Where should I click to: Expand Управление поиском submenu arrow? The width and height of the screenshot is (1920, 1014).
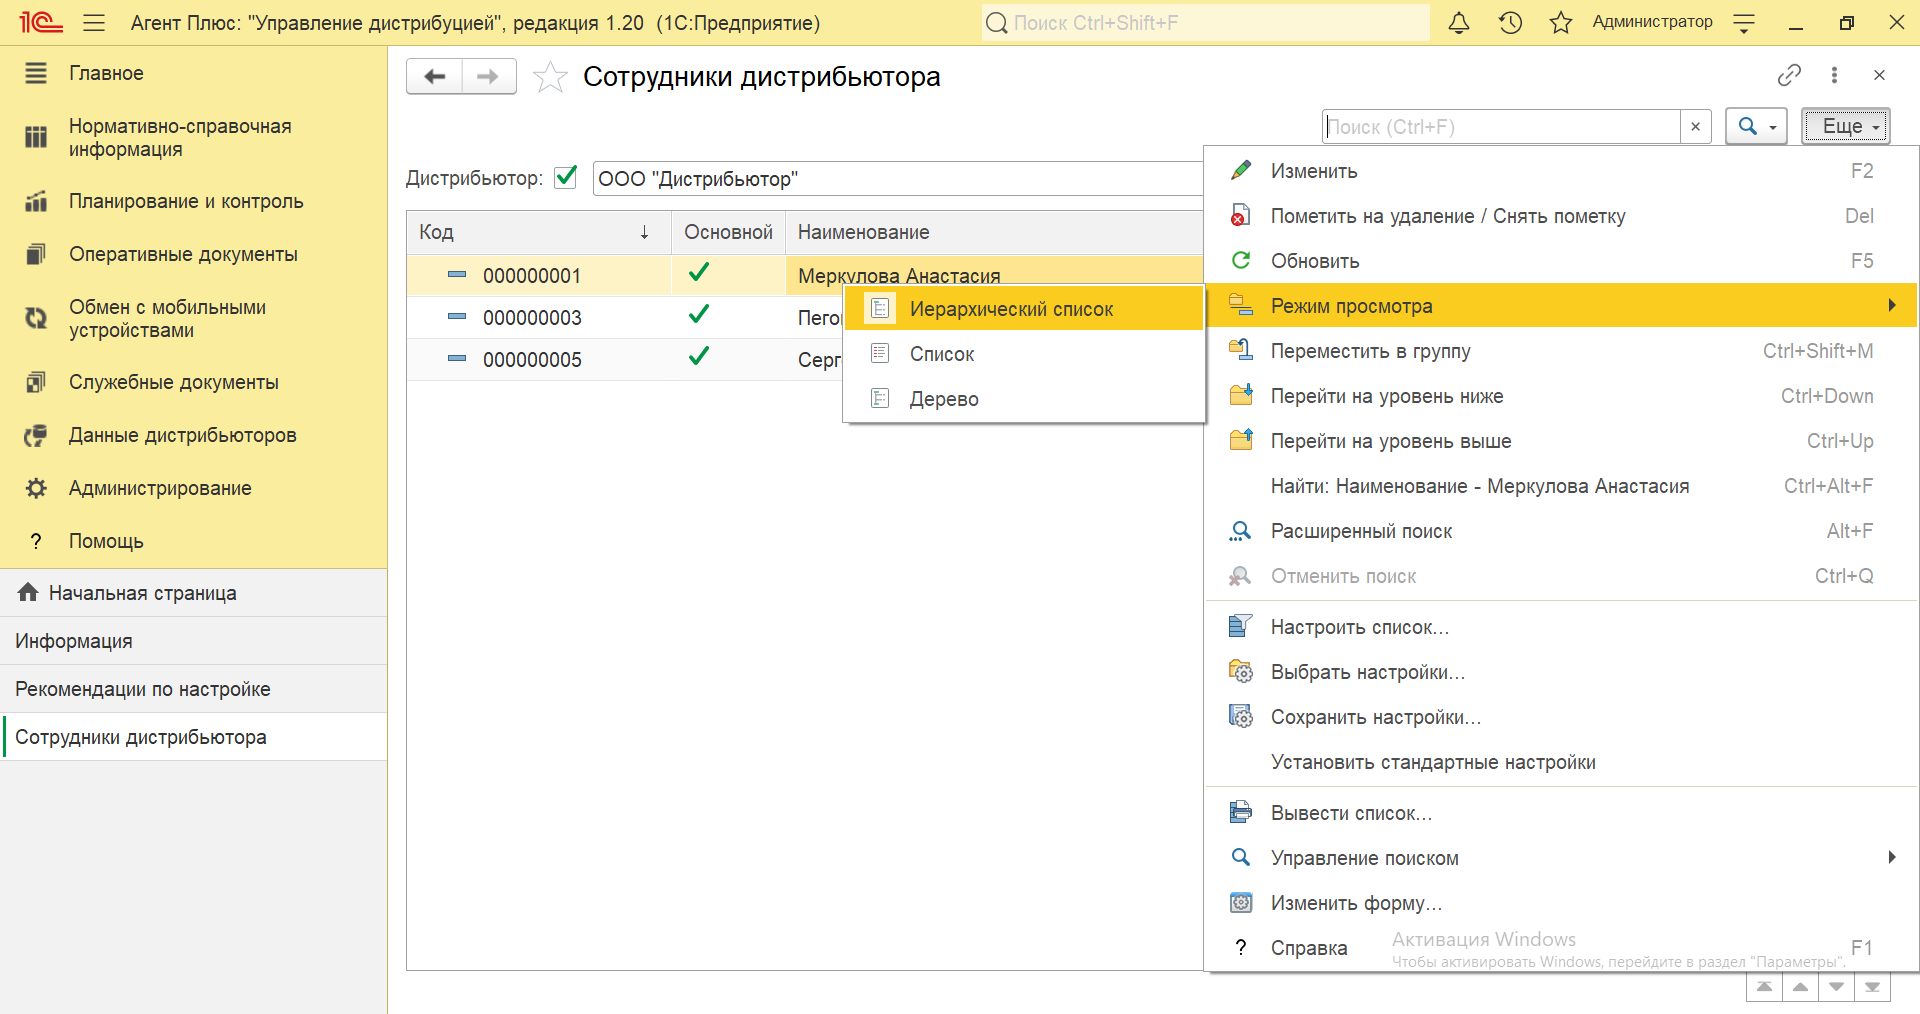(1892, 857)
